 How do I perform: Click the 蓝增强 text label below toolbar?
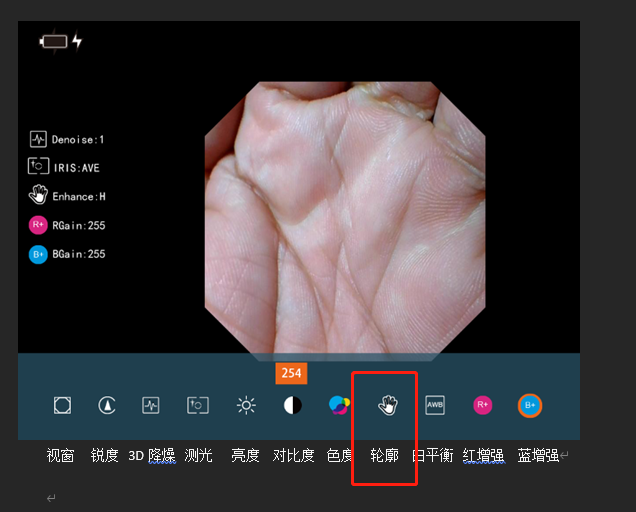(538, 456)
